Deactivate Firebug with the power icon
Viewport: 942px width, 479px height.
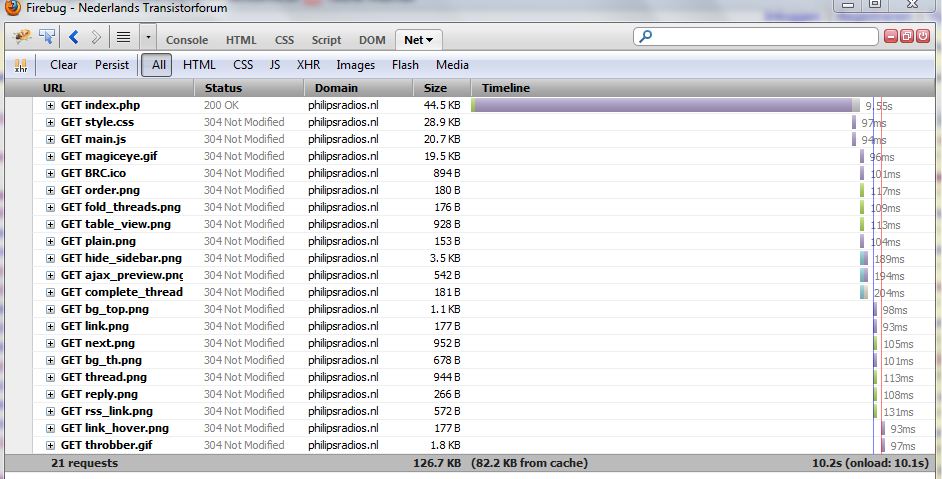pyautogui.click(x=923, y=37)
